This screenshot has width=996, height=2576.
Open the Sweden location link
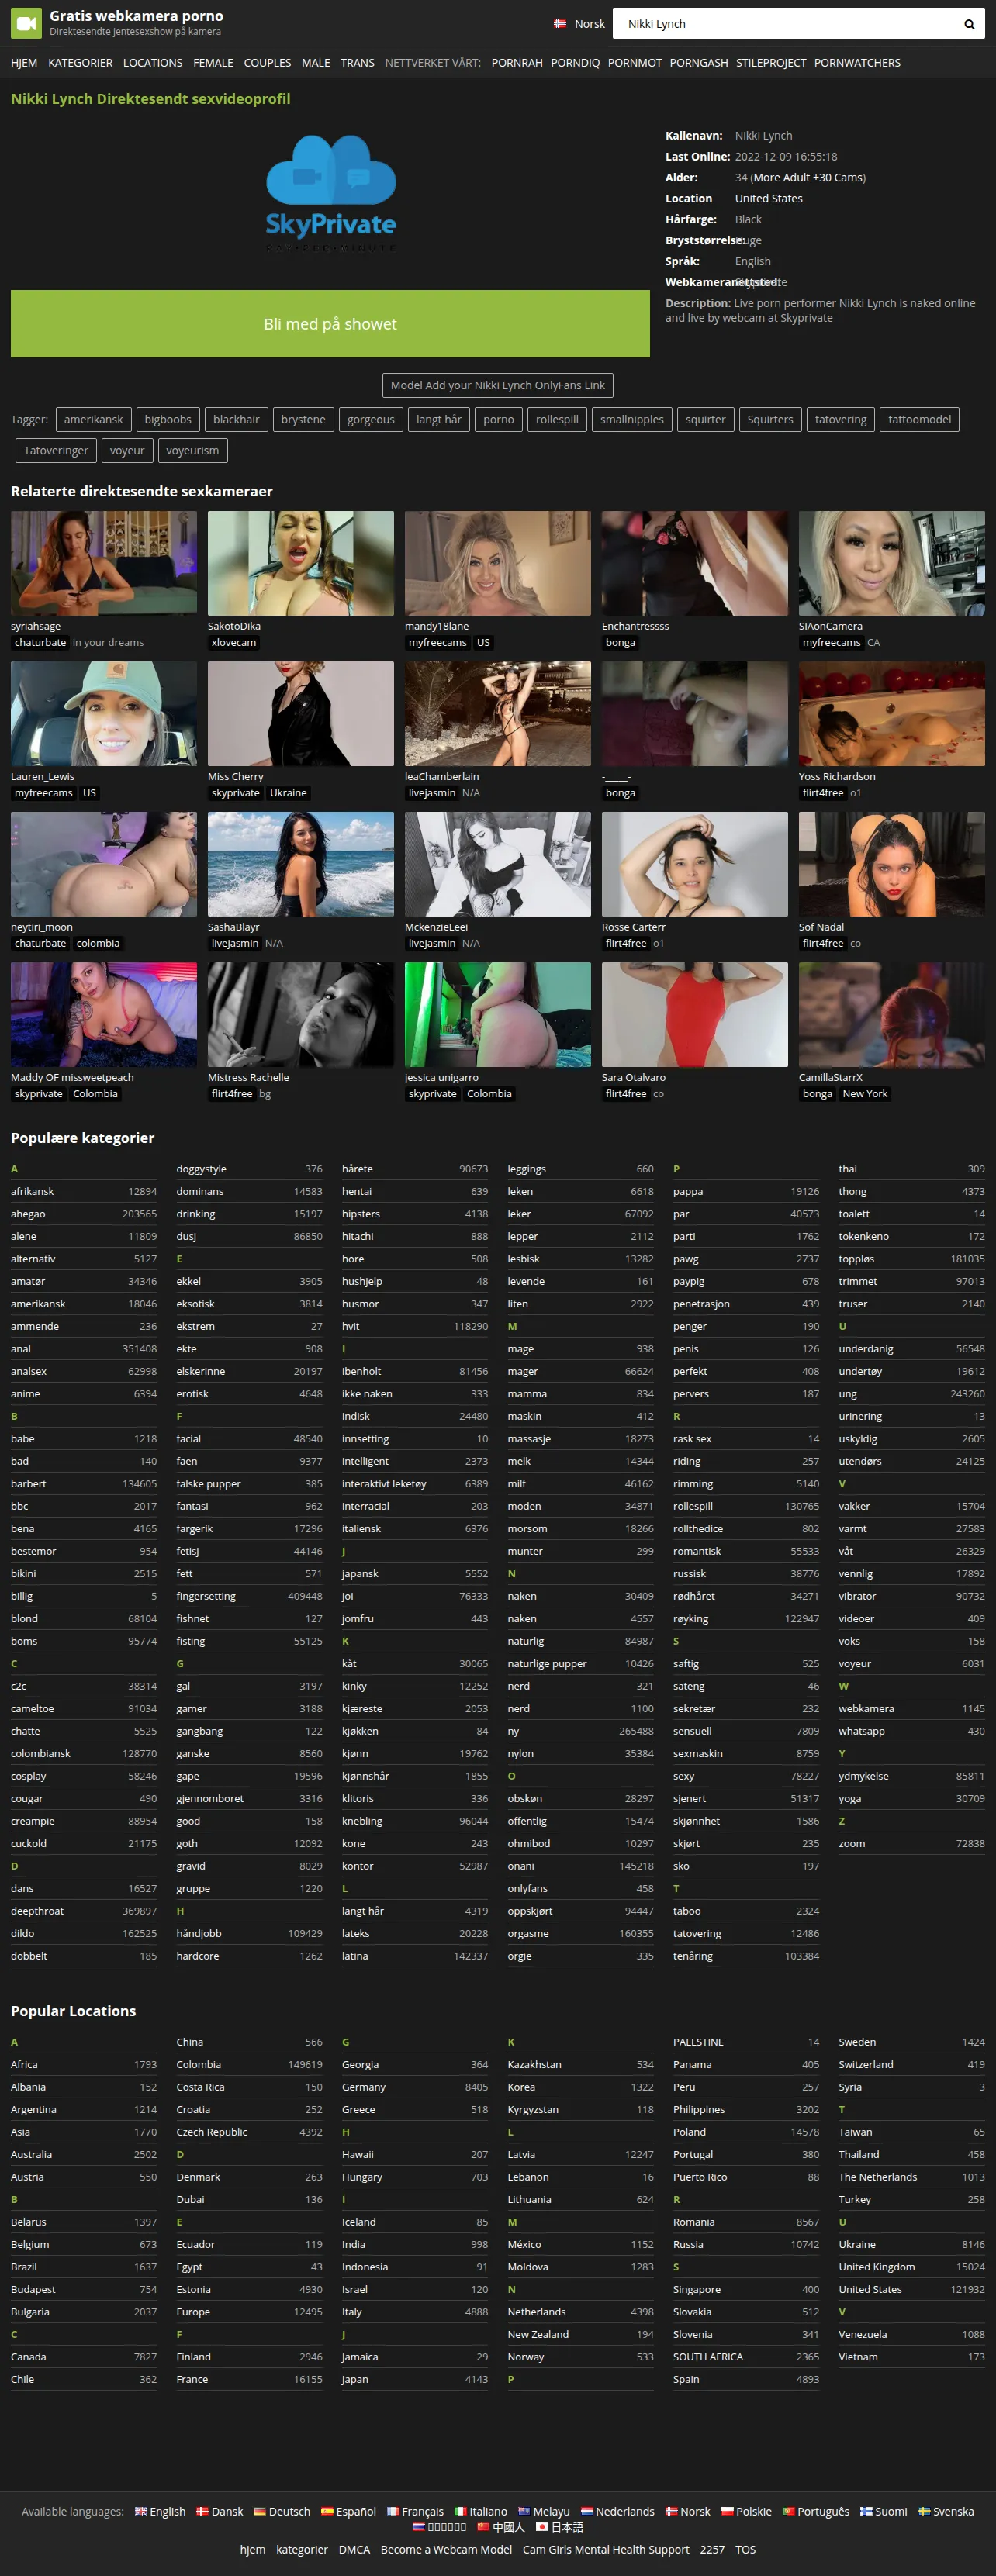857,2042
